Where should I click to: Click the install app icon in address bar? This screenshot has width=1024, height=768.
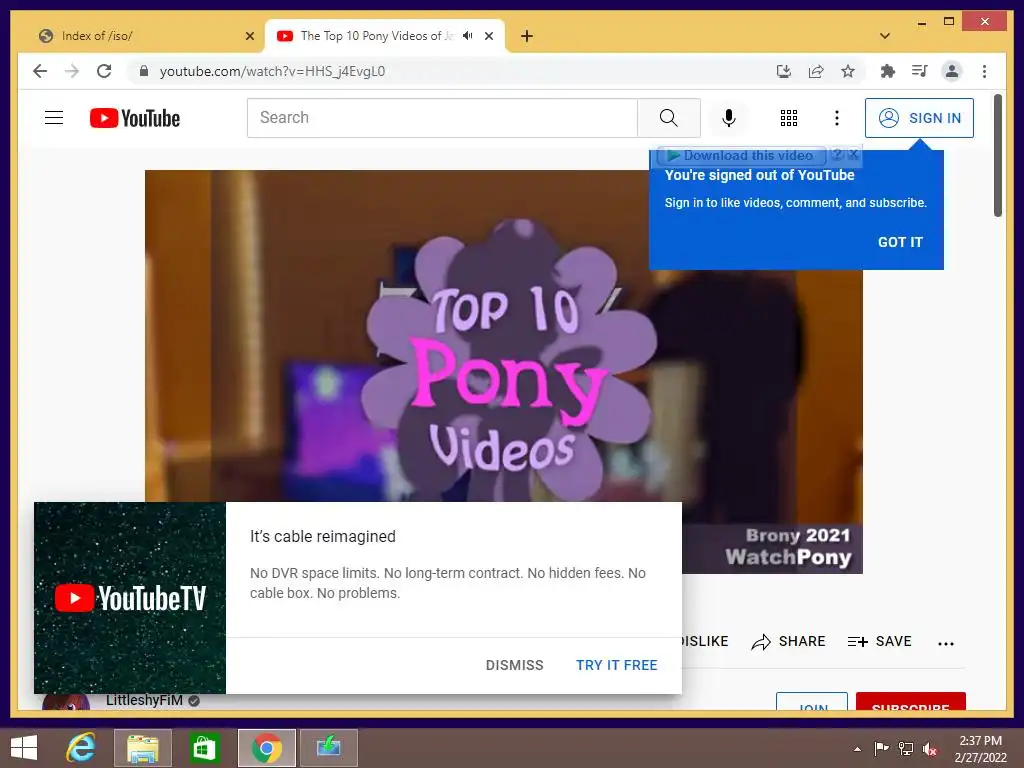784,71
